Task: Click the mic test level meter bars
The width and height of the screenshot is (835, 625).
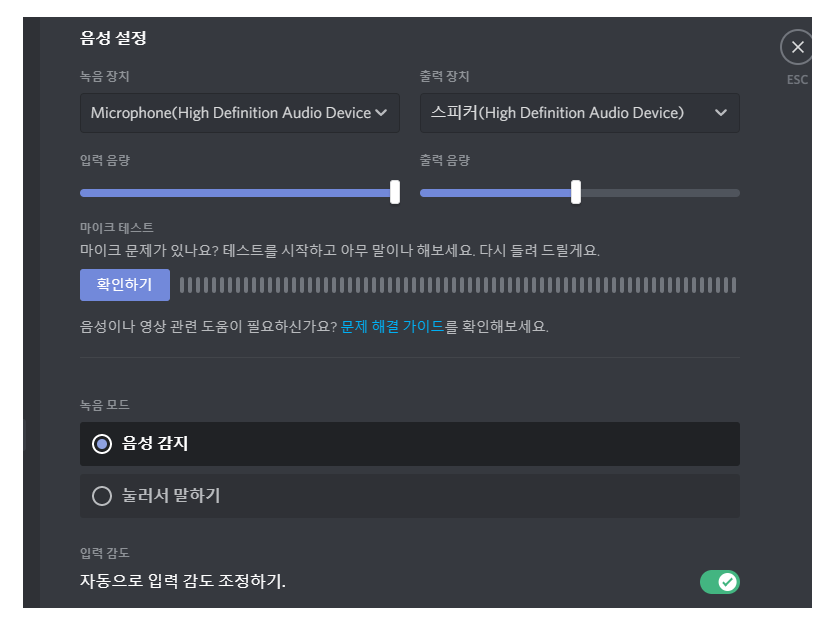Action: (458, 285)
